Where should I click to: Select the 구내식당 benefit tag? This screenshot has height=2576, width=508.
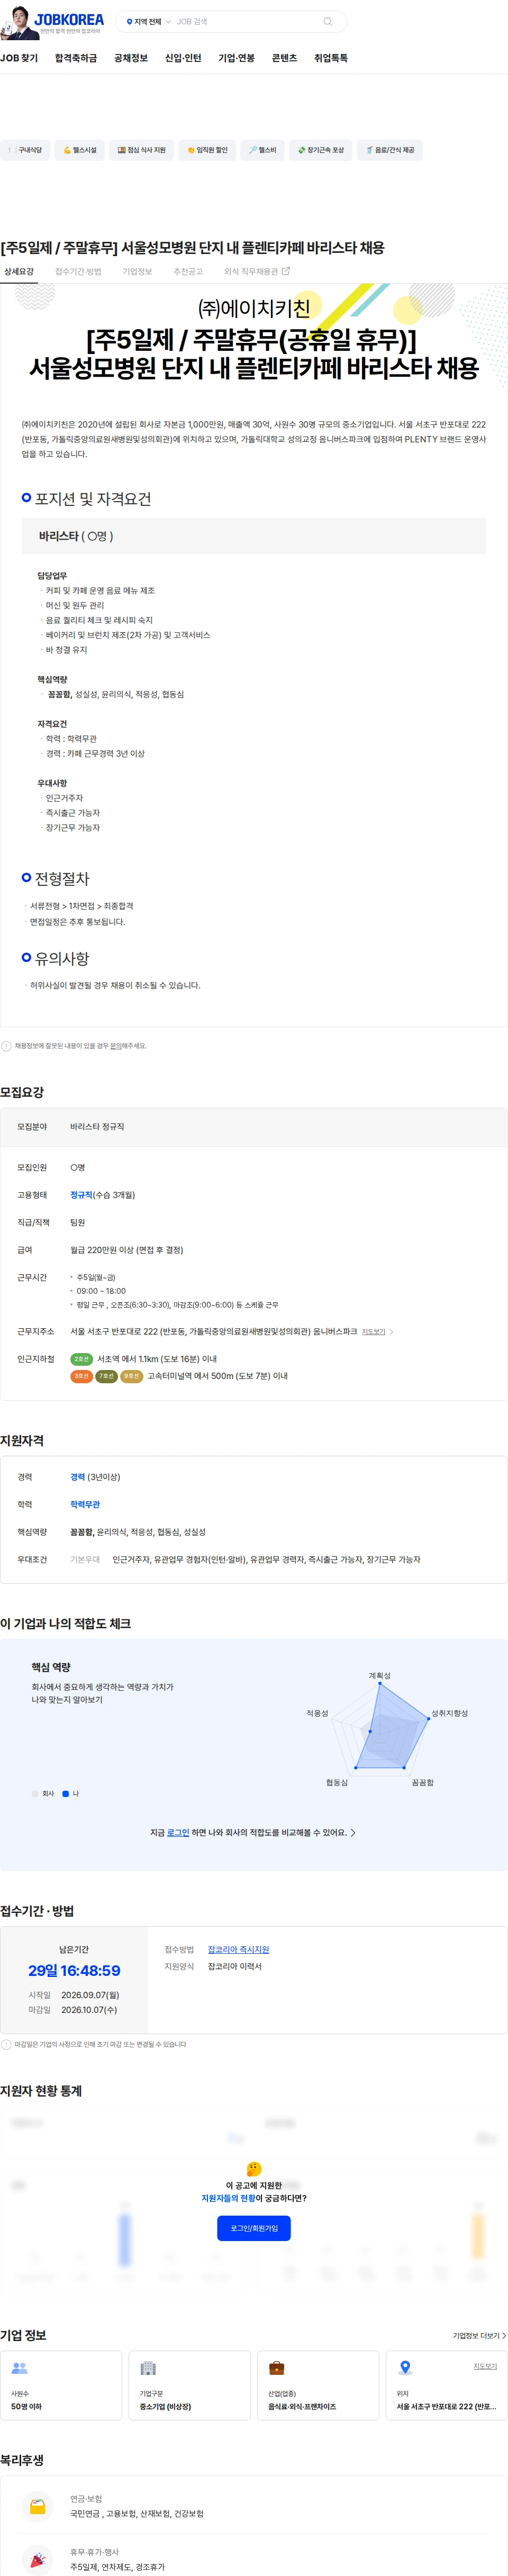(25, 150)
